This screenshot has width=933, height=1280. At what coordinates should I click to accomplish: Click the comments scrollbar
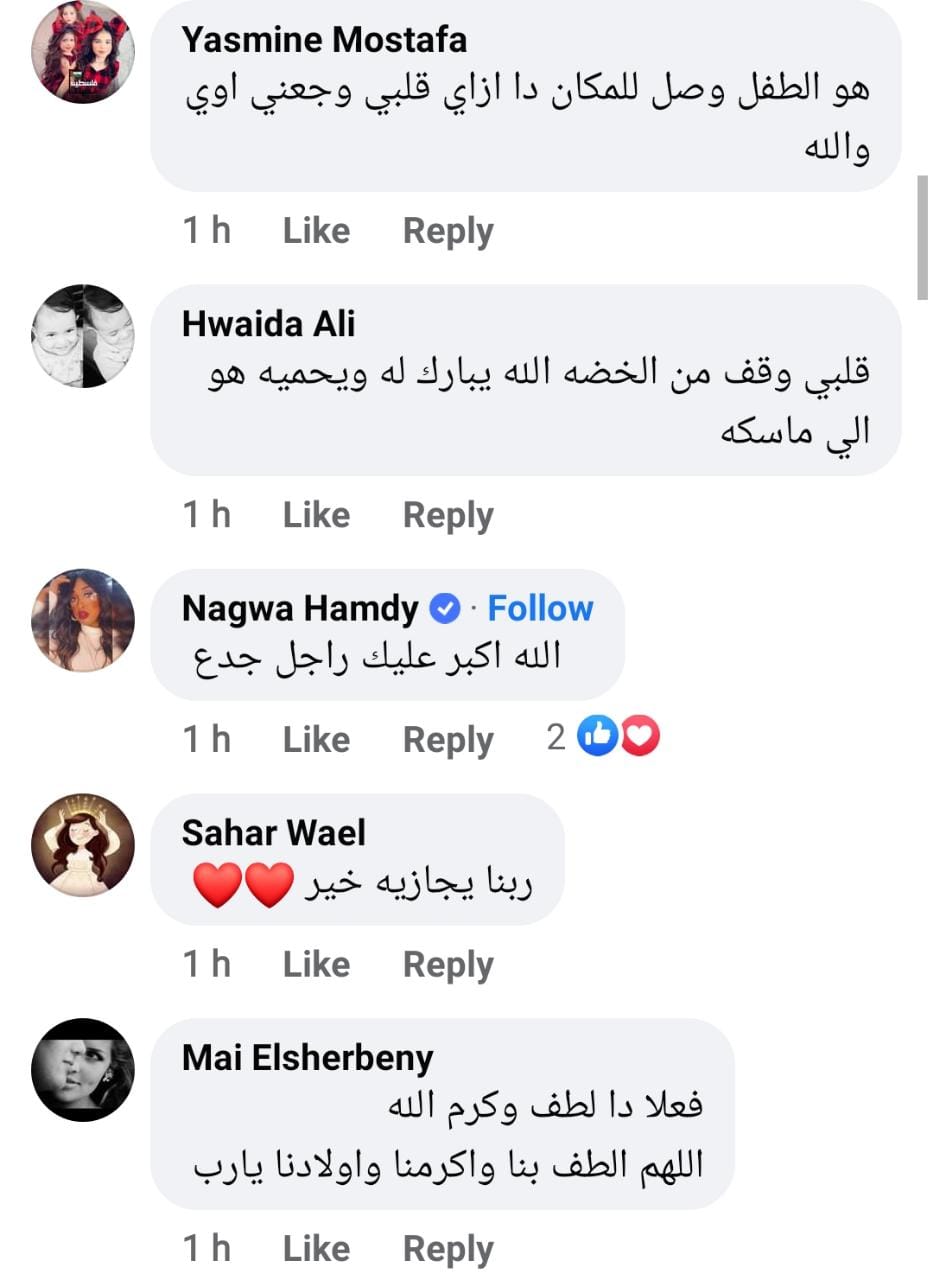(922, 237)
